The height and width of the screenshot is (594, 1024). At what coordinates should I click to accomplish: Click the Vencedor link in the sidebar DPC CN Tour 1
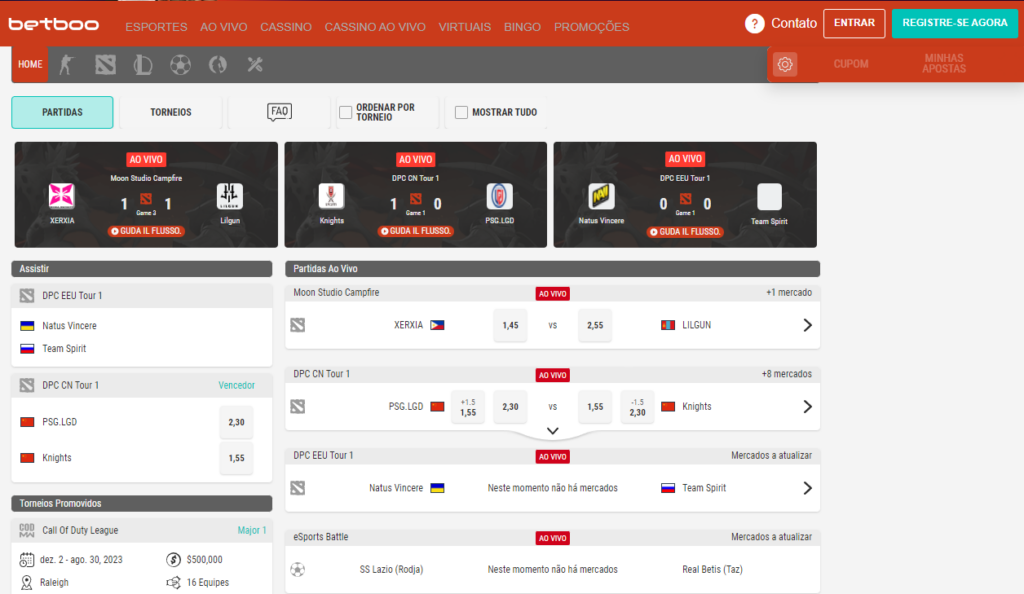(x=236, y=385)
